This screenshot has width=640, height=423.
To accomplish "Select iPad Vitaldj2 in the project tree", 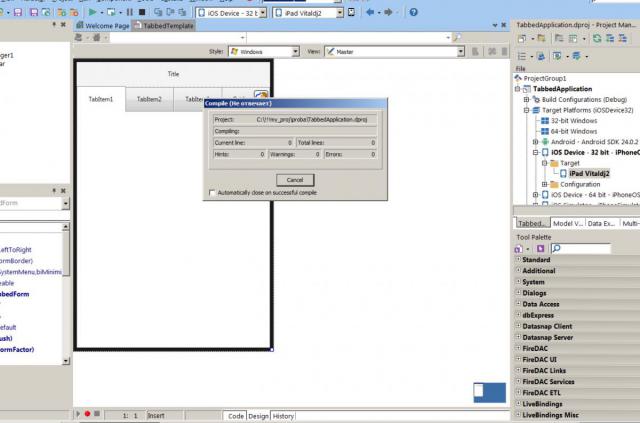I will click(589, 174).
